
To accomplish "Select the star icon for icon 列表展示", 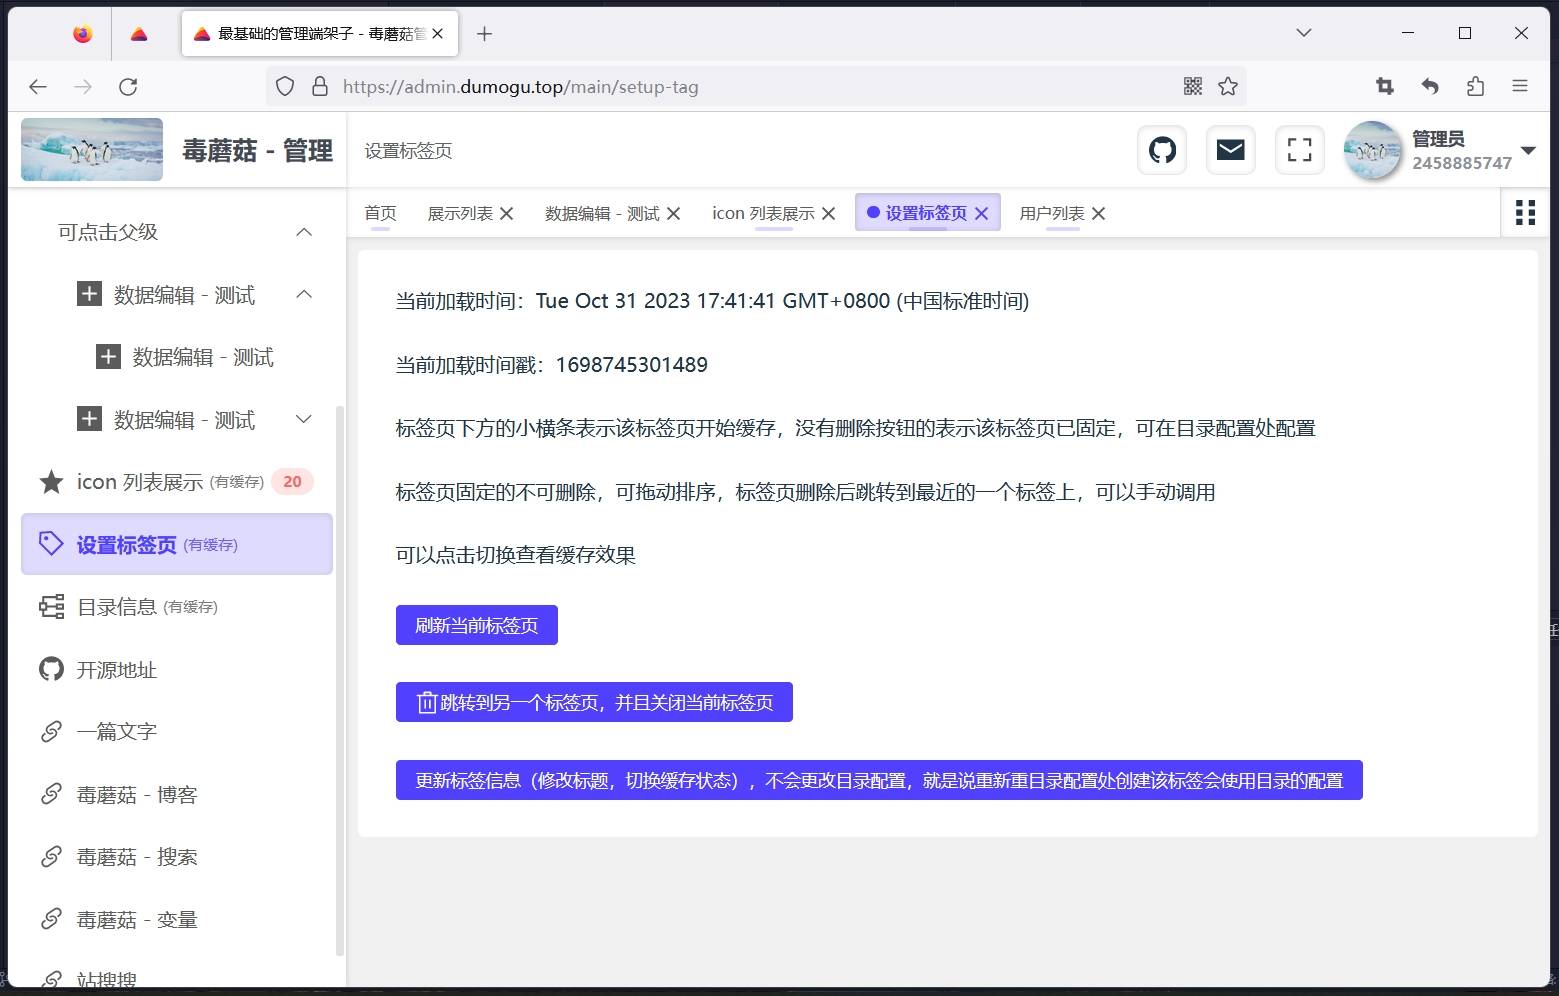I will click(x=50, y=482).
